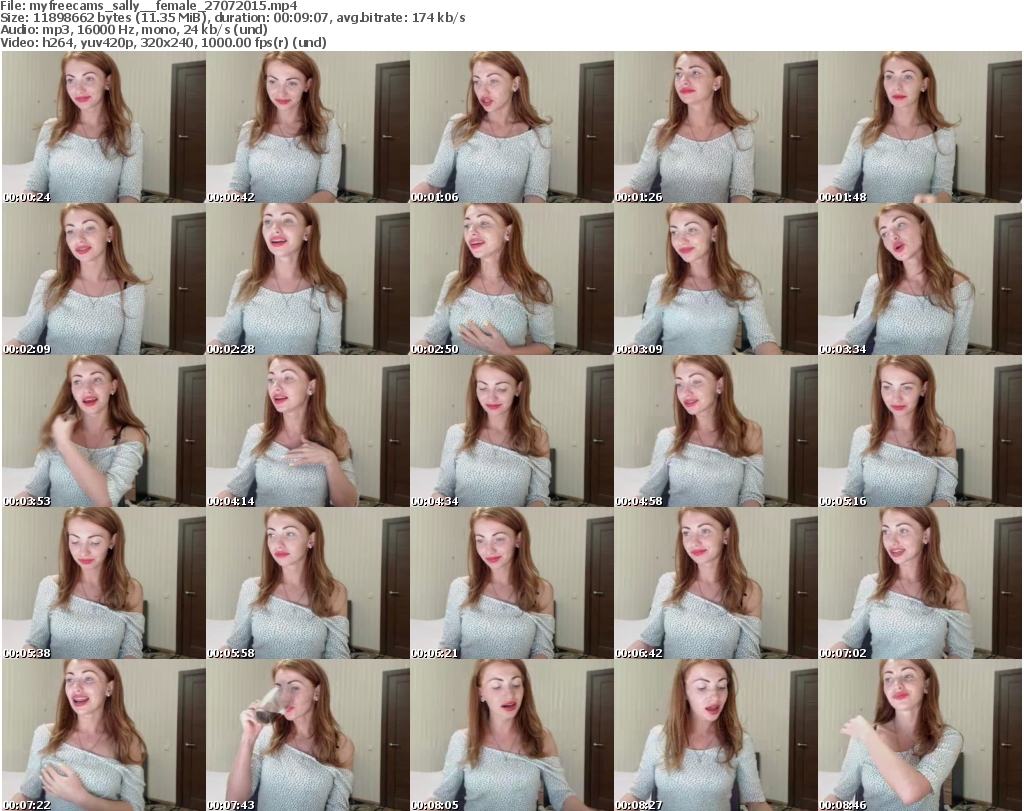This screenshot has width=1024, height=811.
Task: Open the frame stamped 00:02:28
Action: [x=308, y=279]
